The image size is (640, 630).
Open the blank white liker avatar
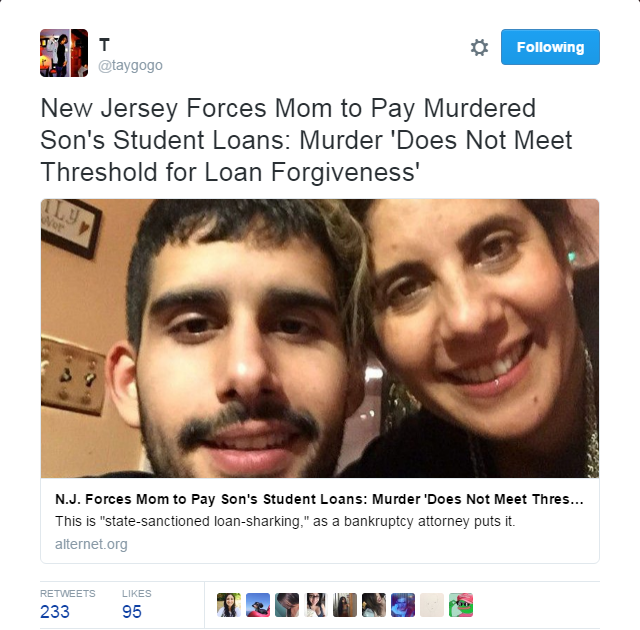point(432,605)
